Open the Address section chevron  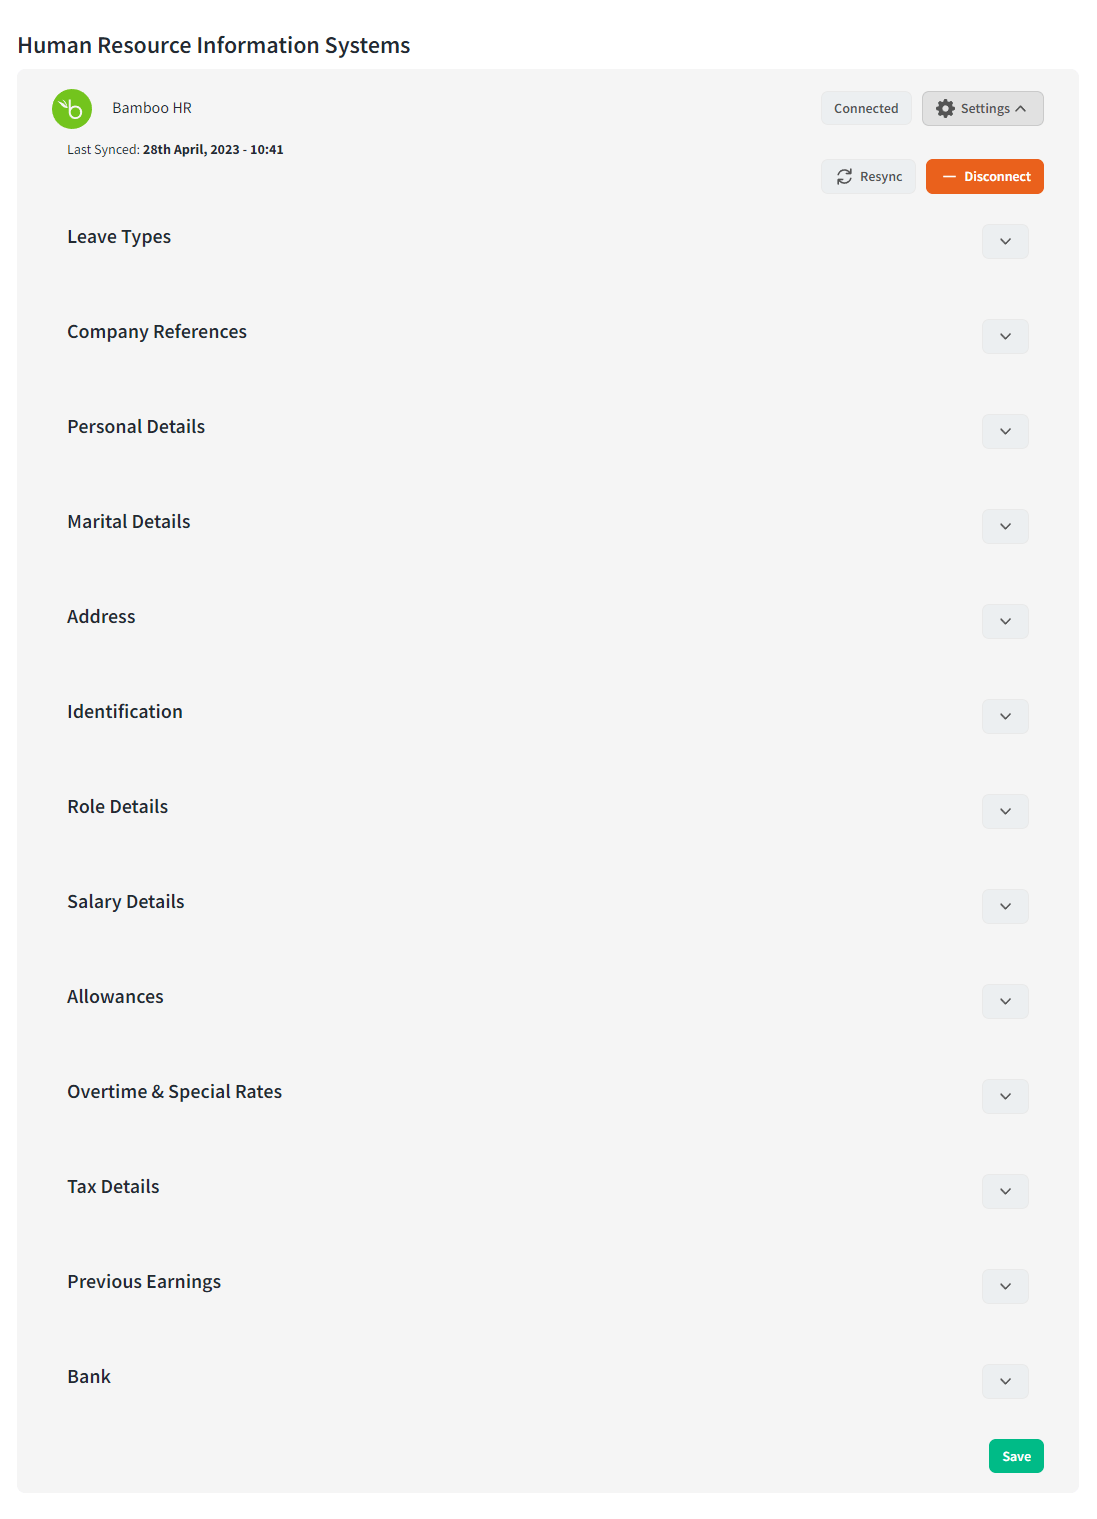(1004, 621)
